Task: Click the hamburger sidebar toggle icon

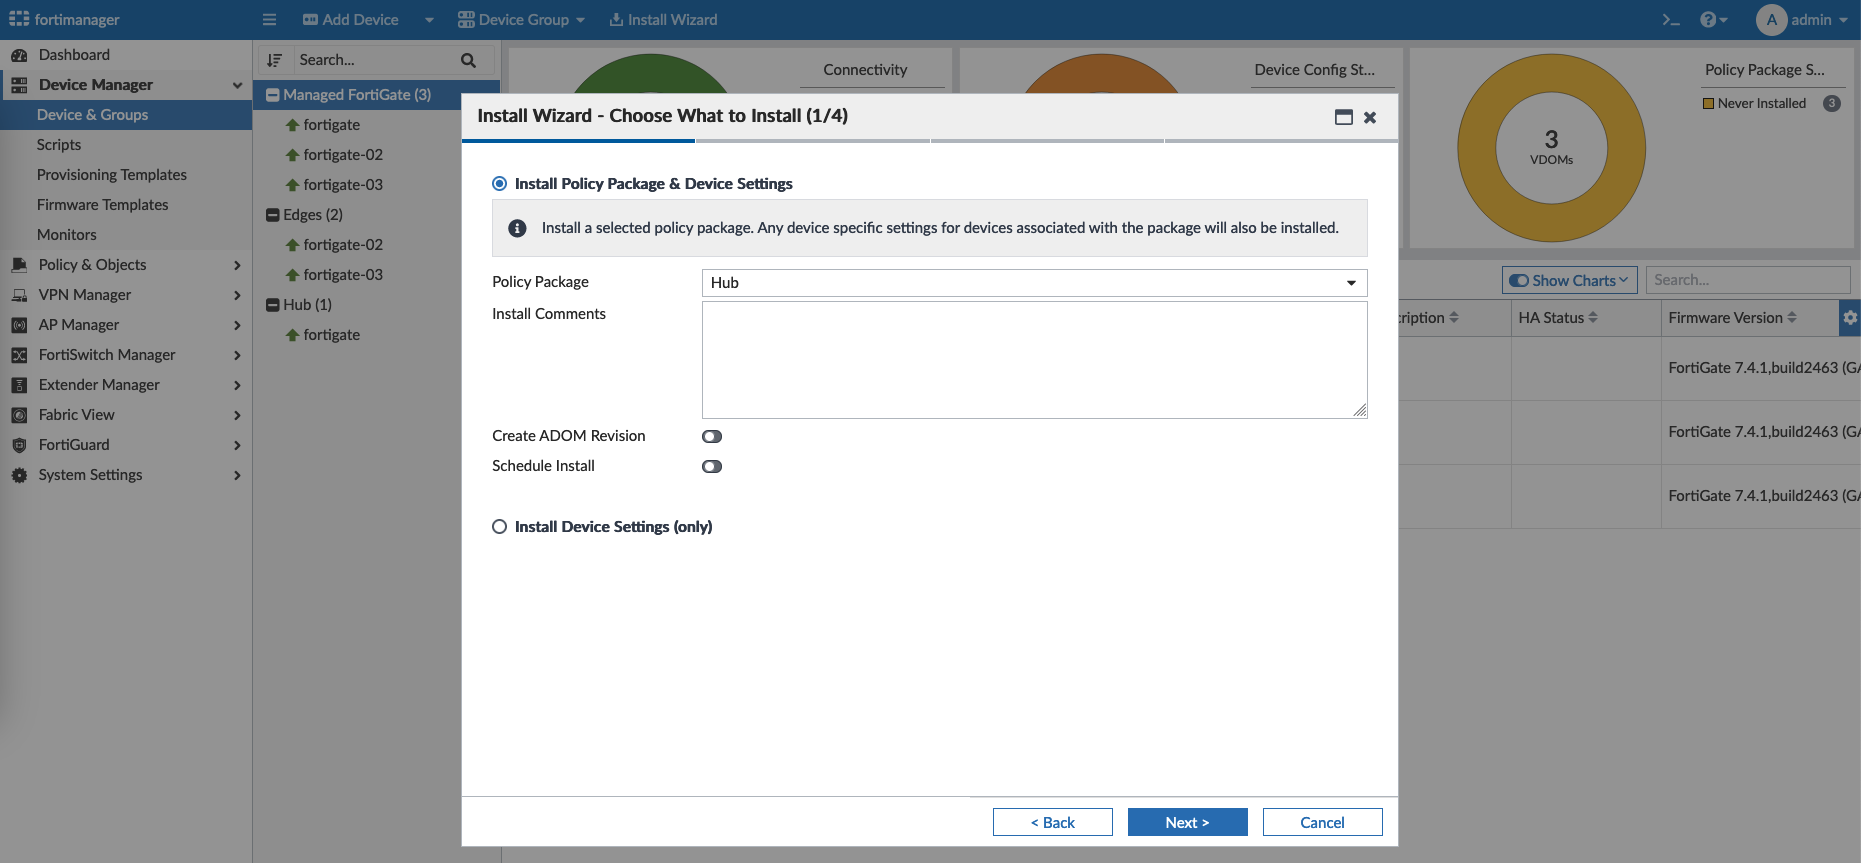Action: (269, 20)
